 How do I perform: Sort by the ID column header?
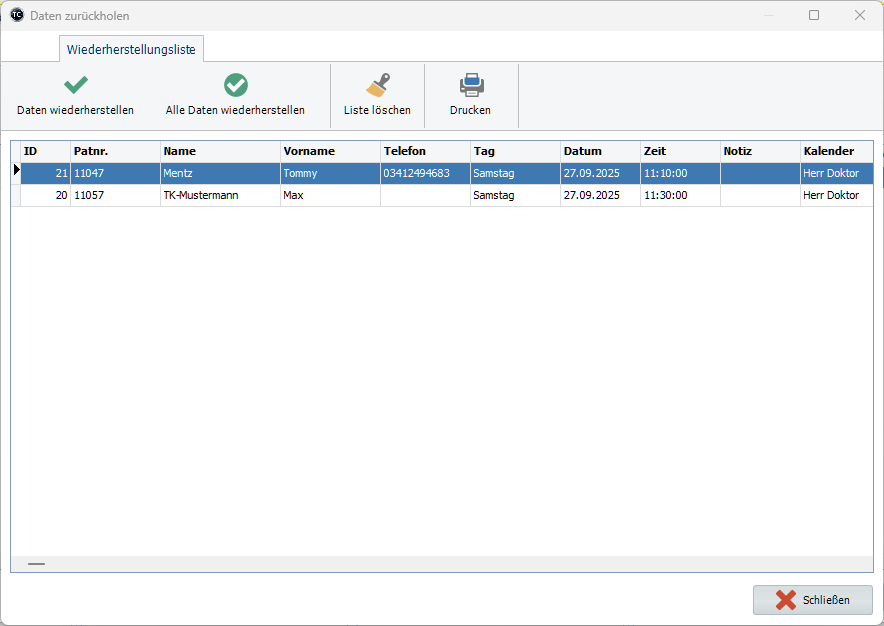pos(45,151)
